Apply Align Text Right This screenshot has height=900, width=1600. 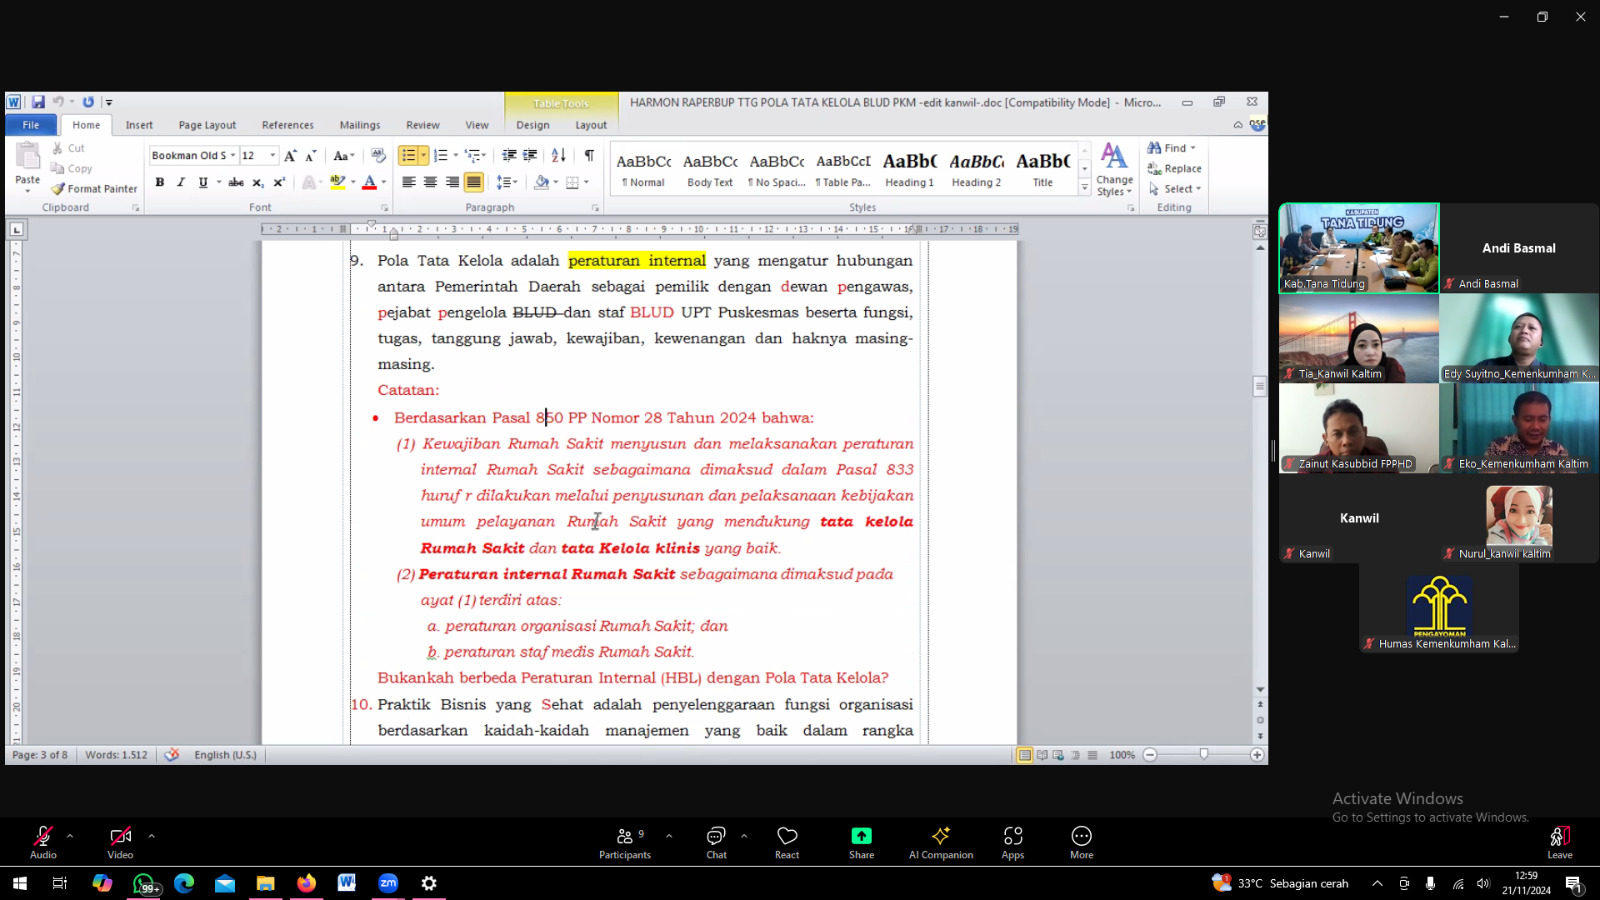point(452,182)
